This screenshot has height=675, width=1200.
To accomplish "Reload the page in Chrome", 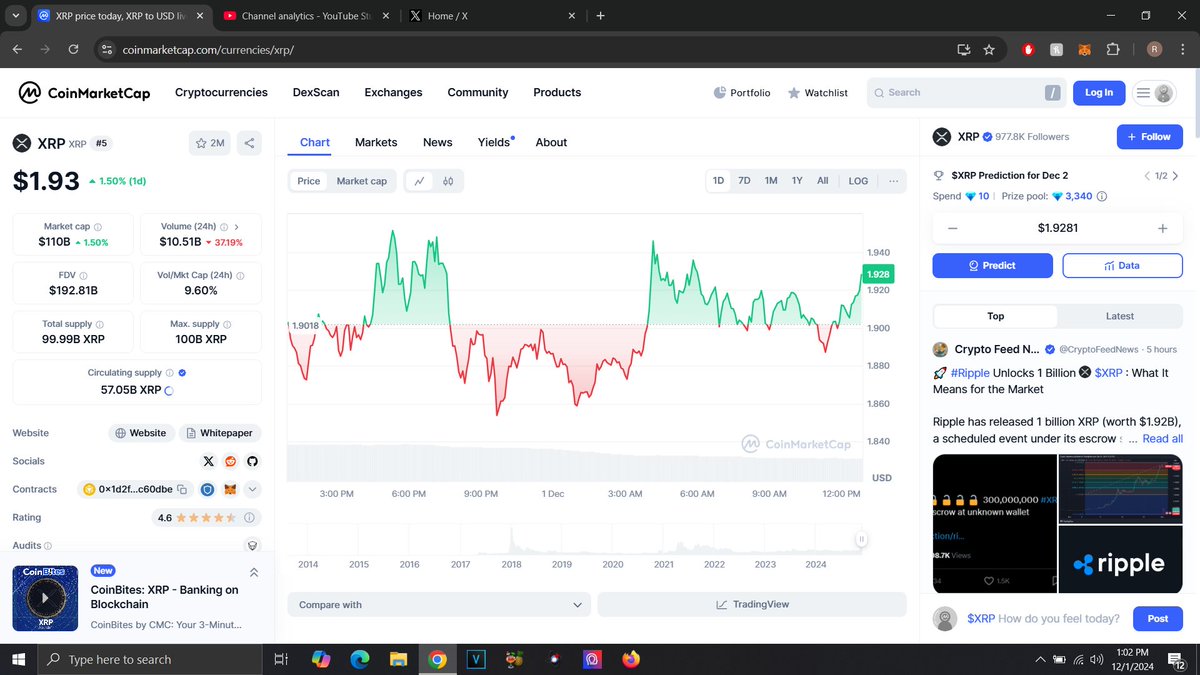I will 73,49.
